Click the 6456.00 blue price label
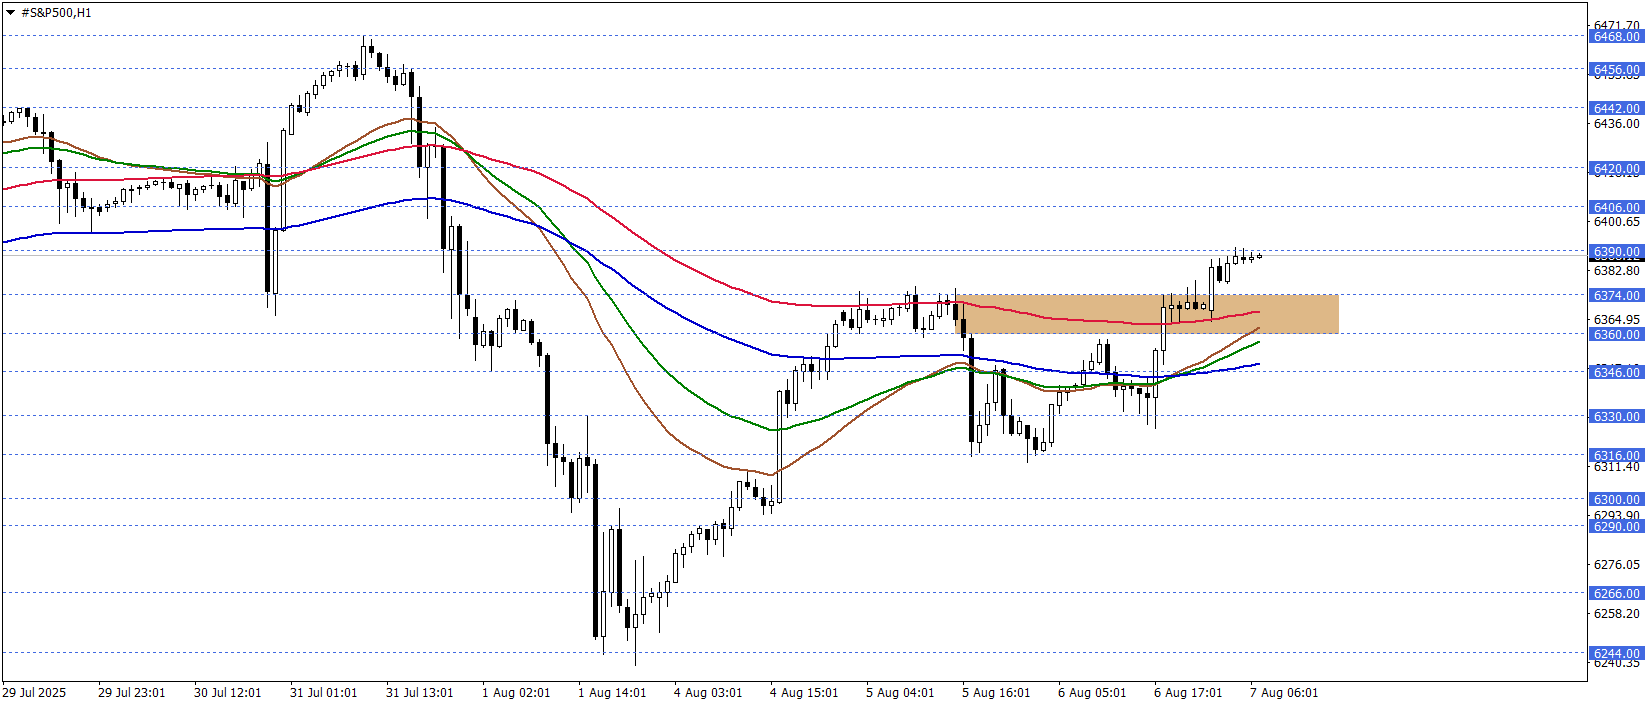The height and width of the screenshot is (705, 1651). pos(1616,70)
